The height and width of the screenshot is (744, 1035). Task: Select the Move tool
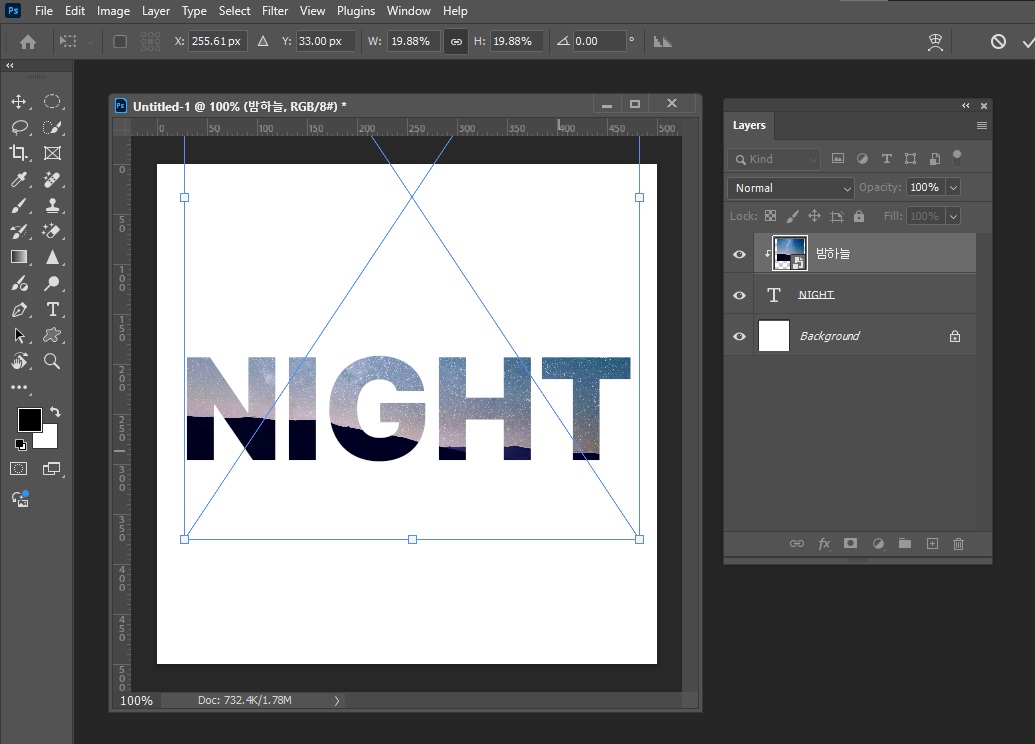click(x=18, y=101)
